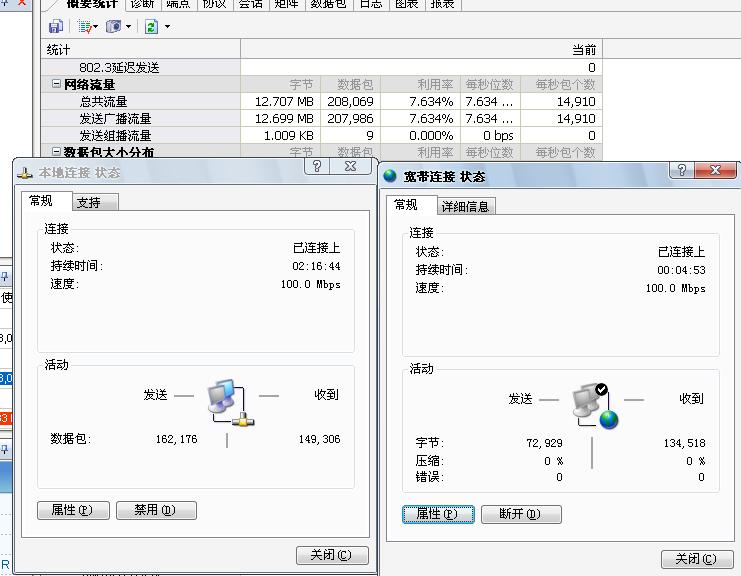This screenshot has height=576, width=741.
Task: Select the 总共流量 row
Action: [321, 101]
